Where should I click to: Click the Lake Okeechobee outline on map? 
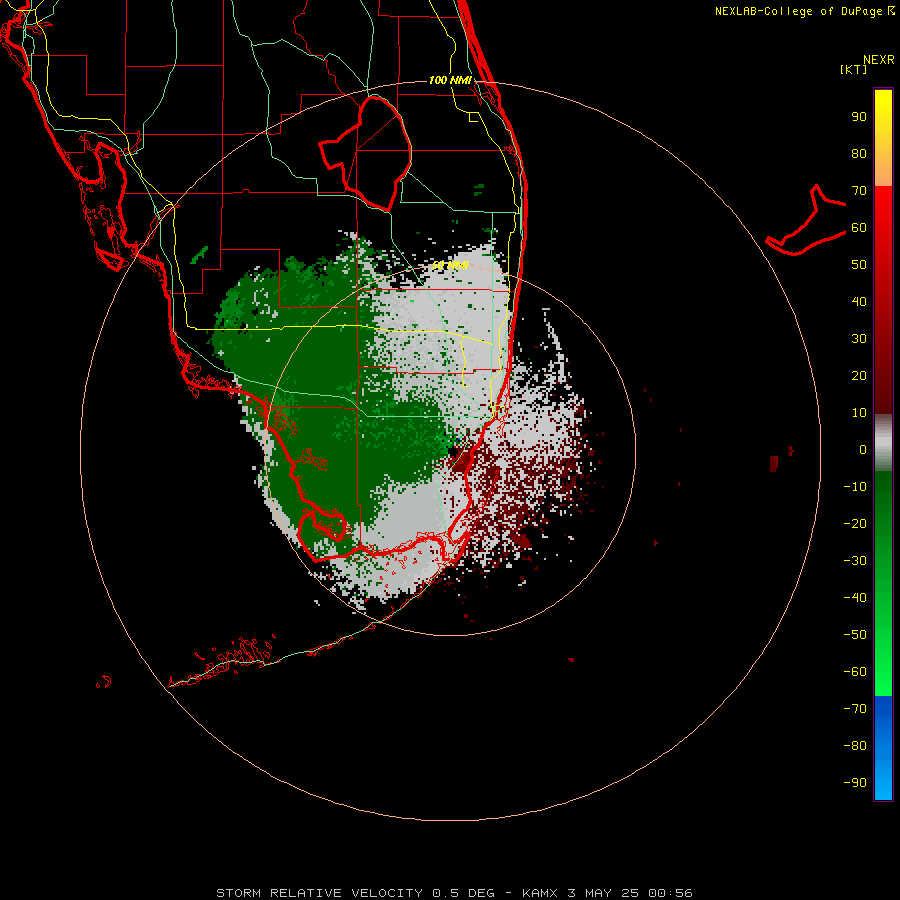365,153
